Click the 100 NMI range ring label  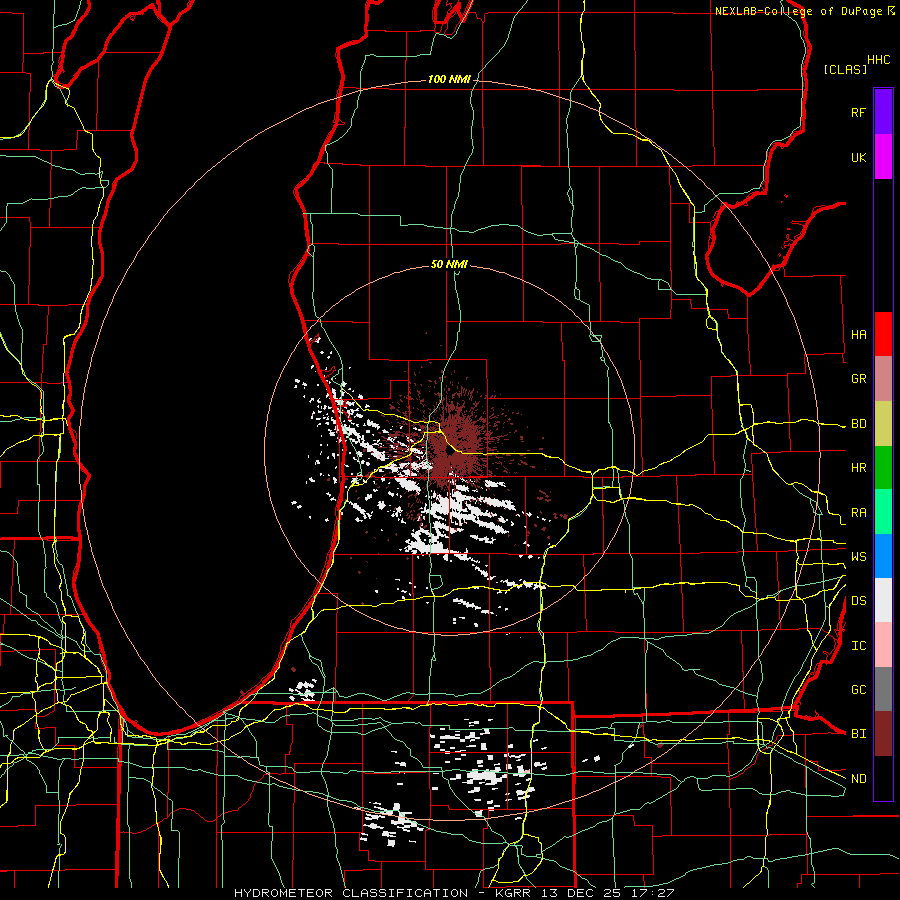click(x=449, y=79)
